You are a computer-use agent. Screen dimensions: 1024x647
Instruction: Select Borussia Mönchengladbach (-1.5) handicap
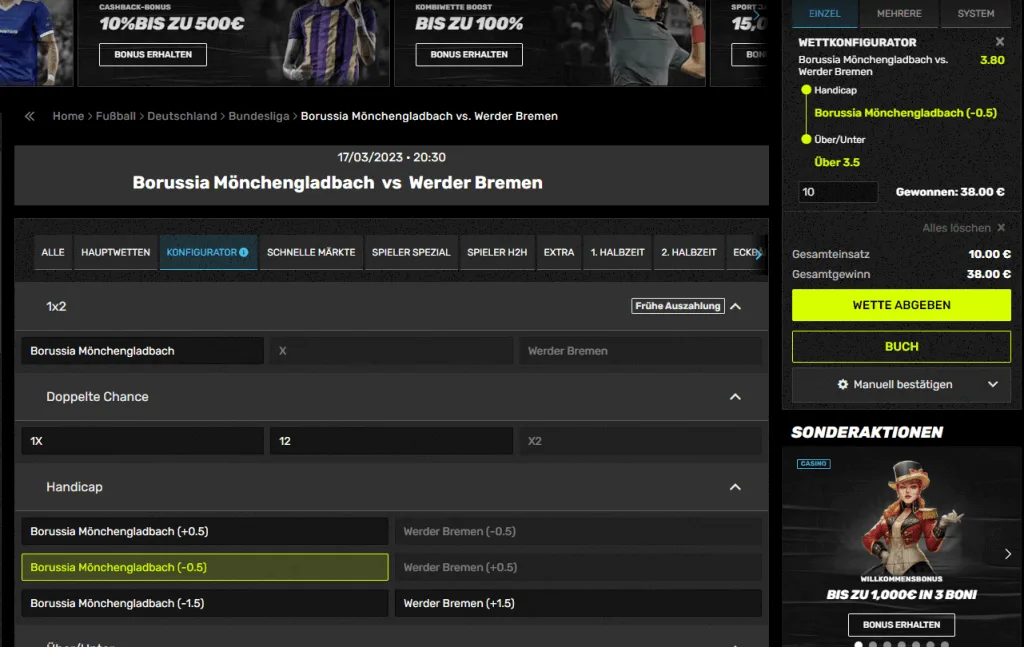click(x=205, y=603)
